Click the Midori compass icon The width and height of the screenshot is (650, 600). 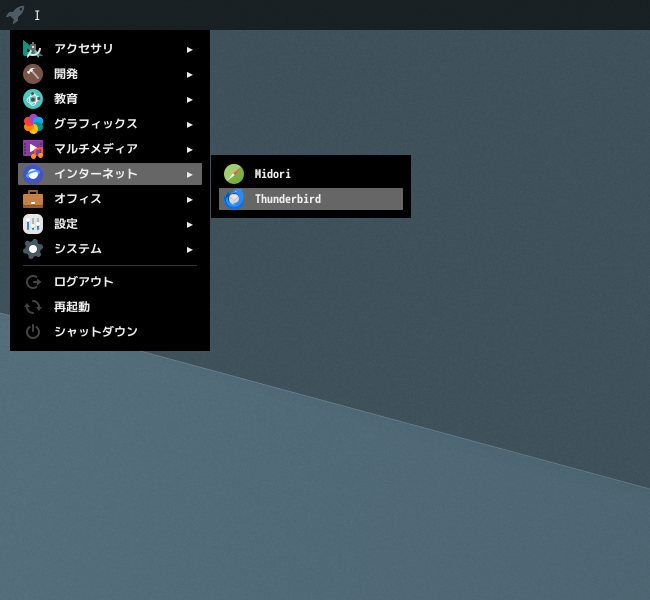click(234, 174)
